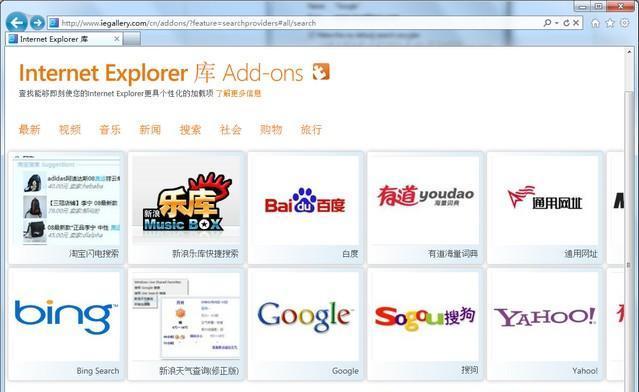Click the 新浪乐库快捷搜索 caption text
Image resolution: width=639 pixels, height=392 pixels.
click(205, 253)
